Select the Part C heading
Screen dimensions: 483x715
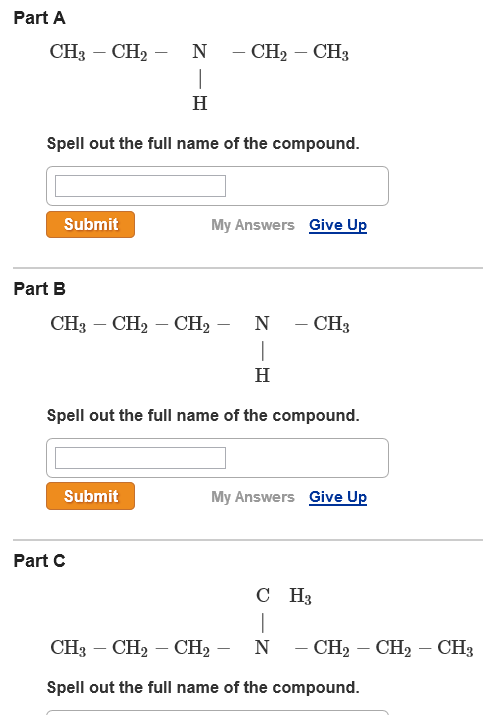click(40, 561)
